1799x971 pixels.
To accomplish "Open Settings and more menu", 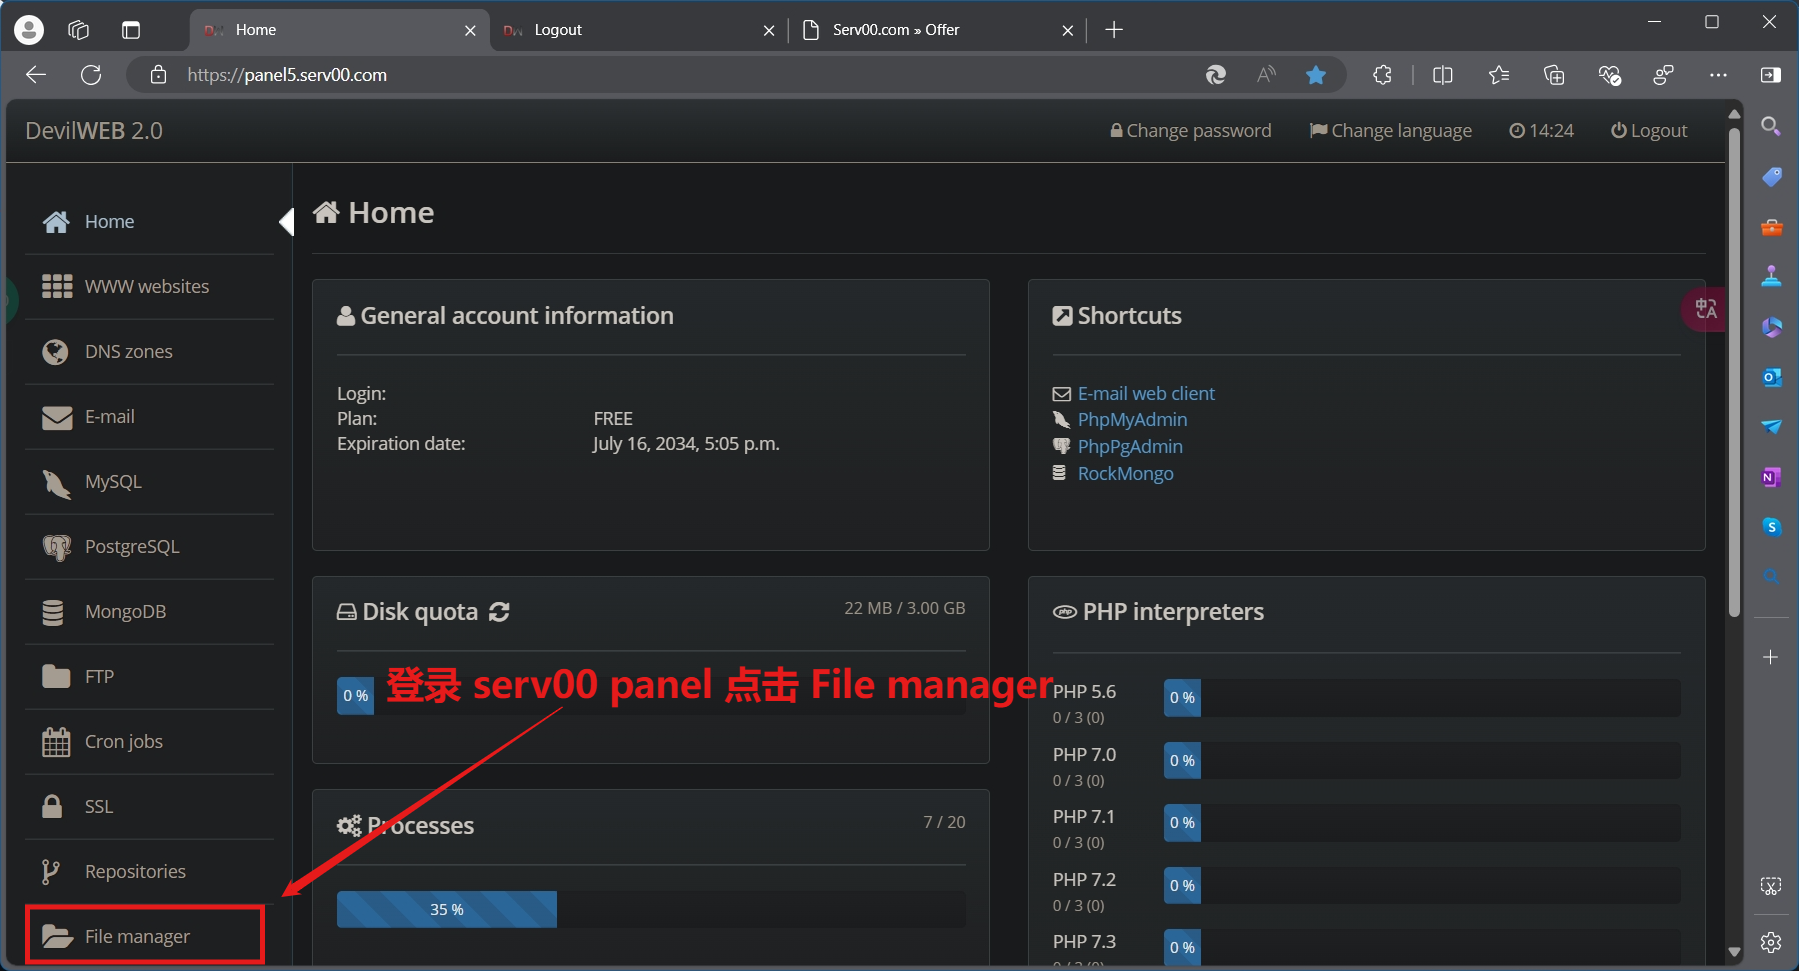I will [1718, 75].
